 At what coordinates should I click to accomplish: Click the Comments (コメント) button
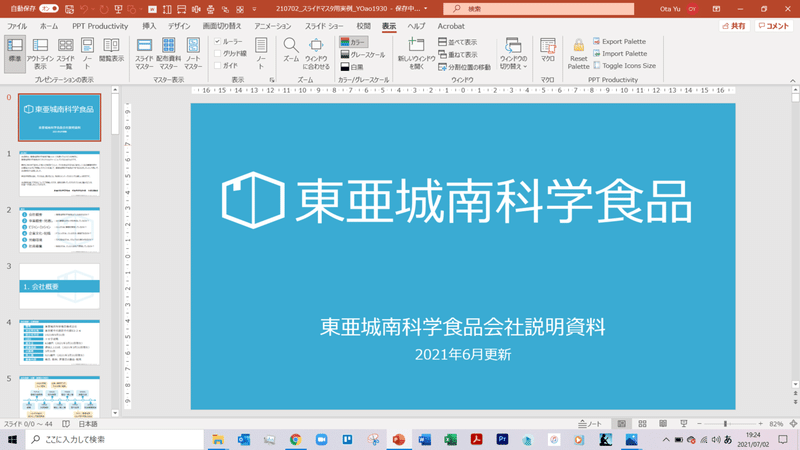coord(774,26)
